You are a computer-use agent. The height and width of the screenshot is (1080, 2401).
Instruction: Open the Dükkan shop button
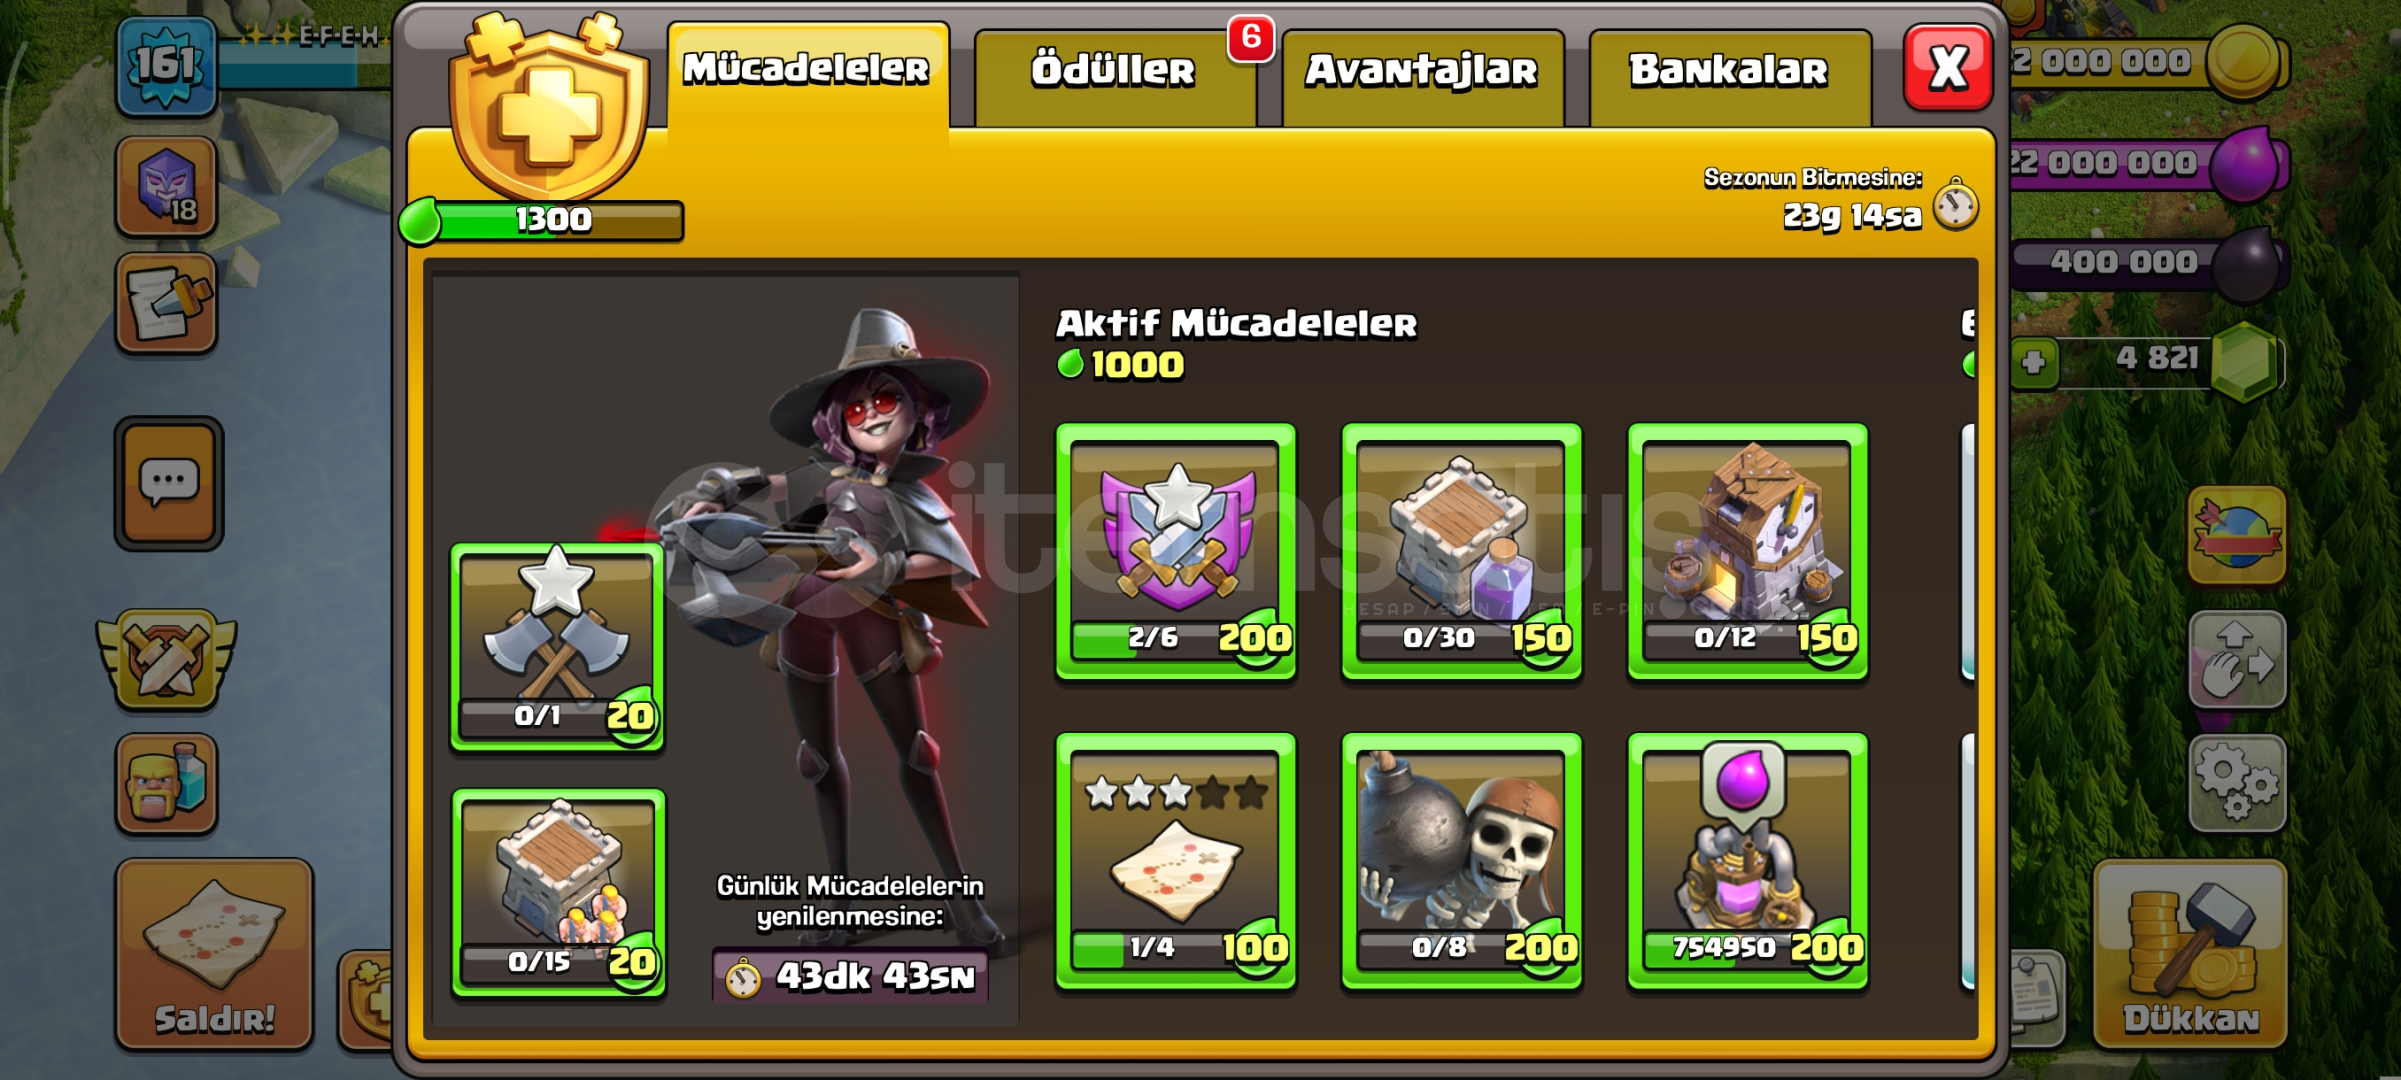(2190, 954)
